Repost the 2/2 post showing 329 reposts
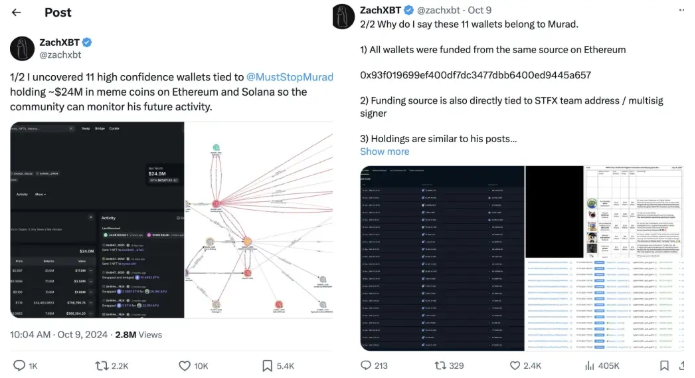The height and width of the screenshot is (378, 695). coord(440,366)
